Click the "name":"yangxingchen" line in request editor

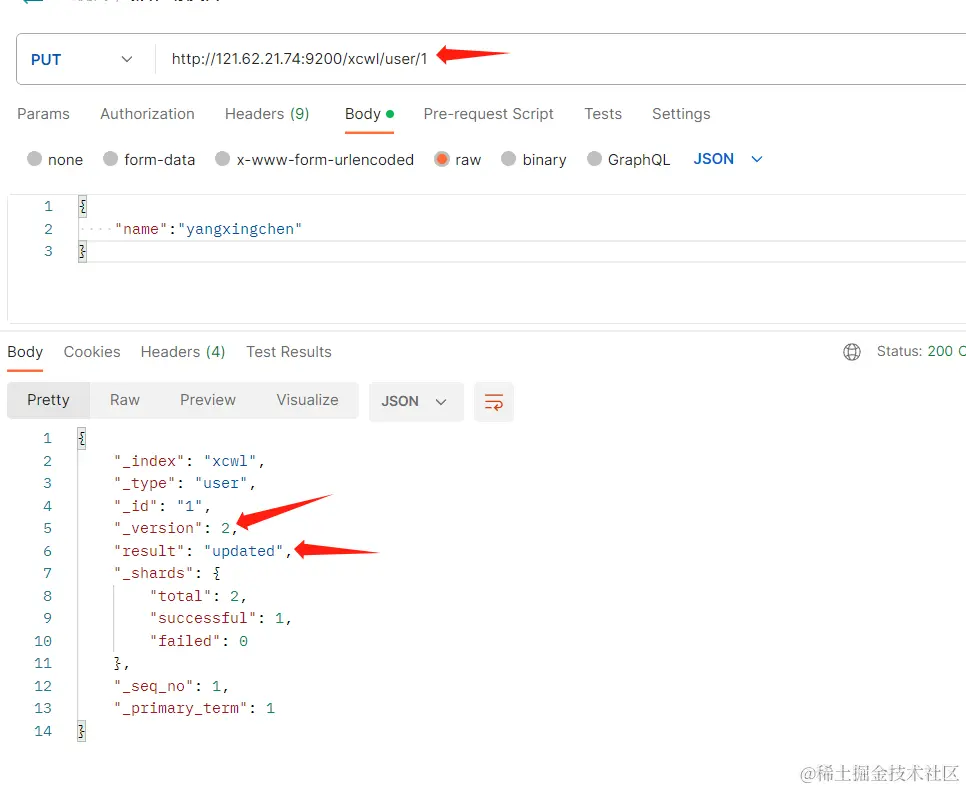pos(208,229)
